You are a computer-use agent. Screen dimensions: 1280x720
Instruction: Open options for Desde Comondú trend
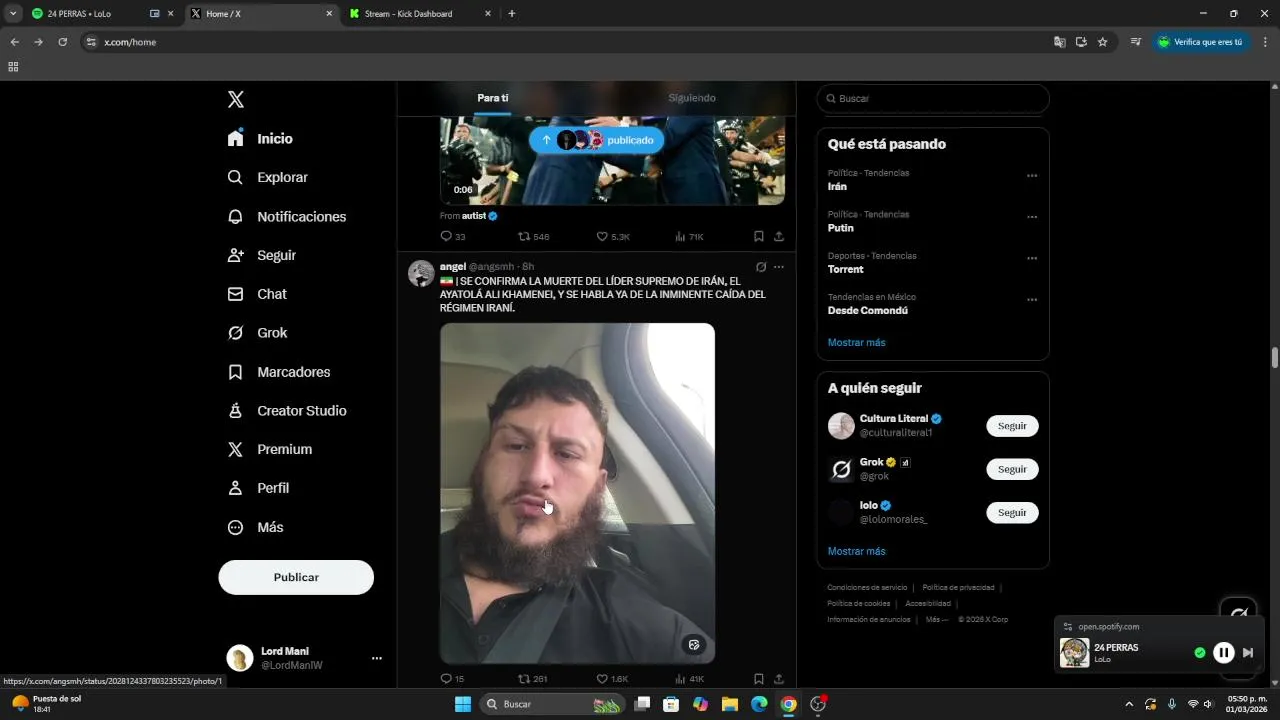click(x=1032, y=300)
